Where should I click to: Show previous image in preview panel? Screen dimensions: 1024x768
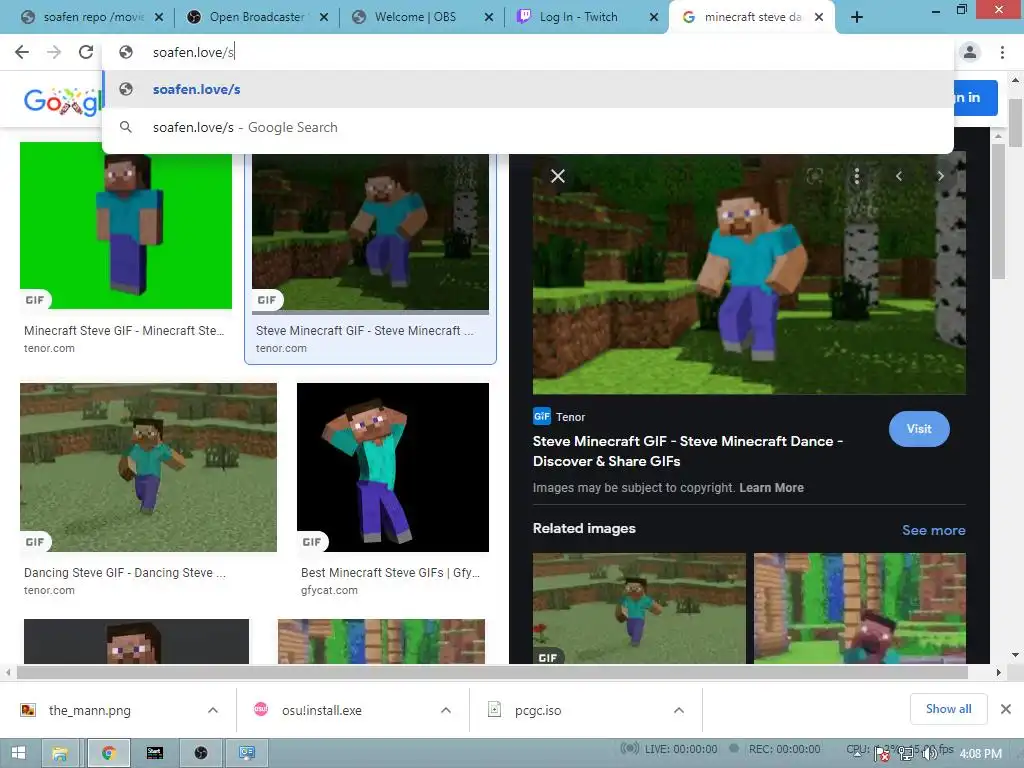[899, 176]
